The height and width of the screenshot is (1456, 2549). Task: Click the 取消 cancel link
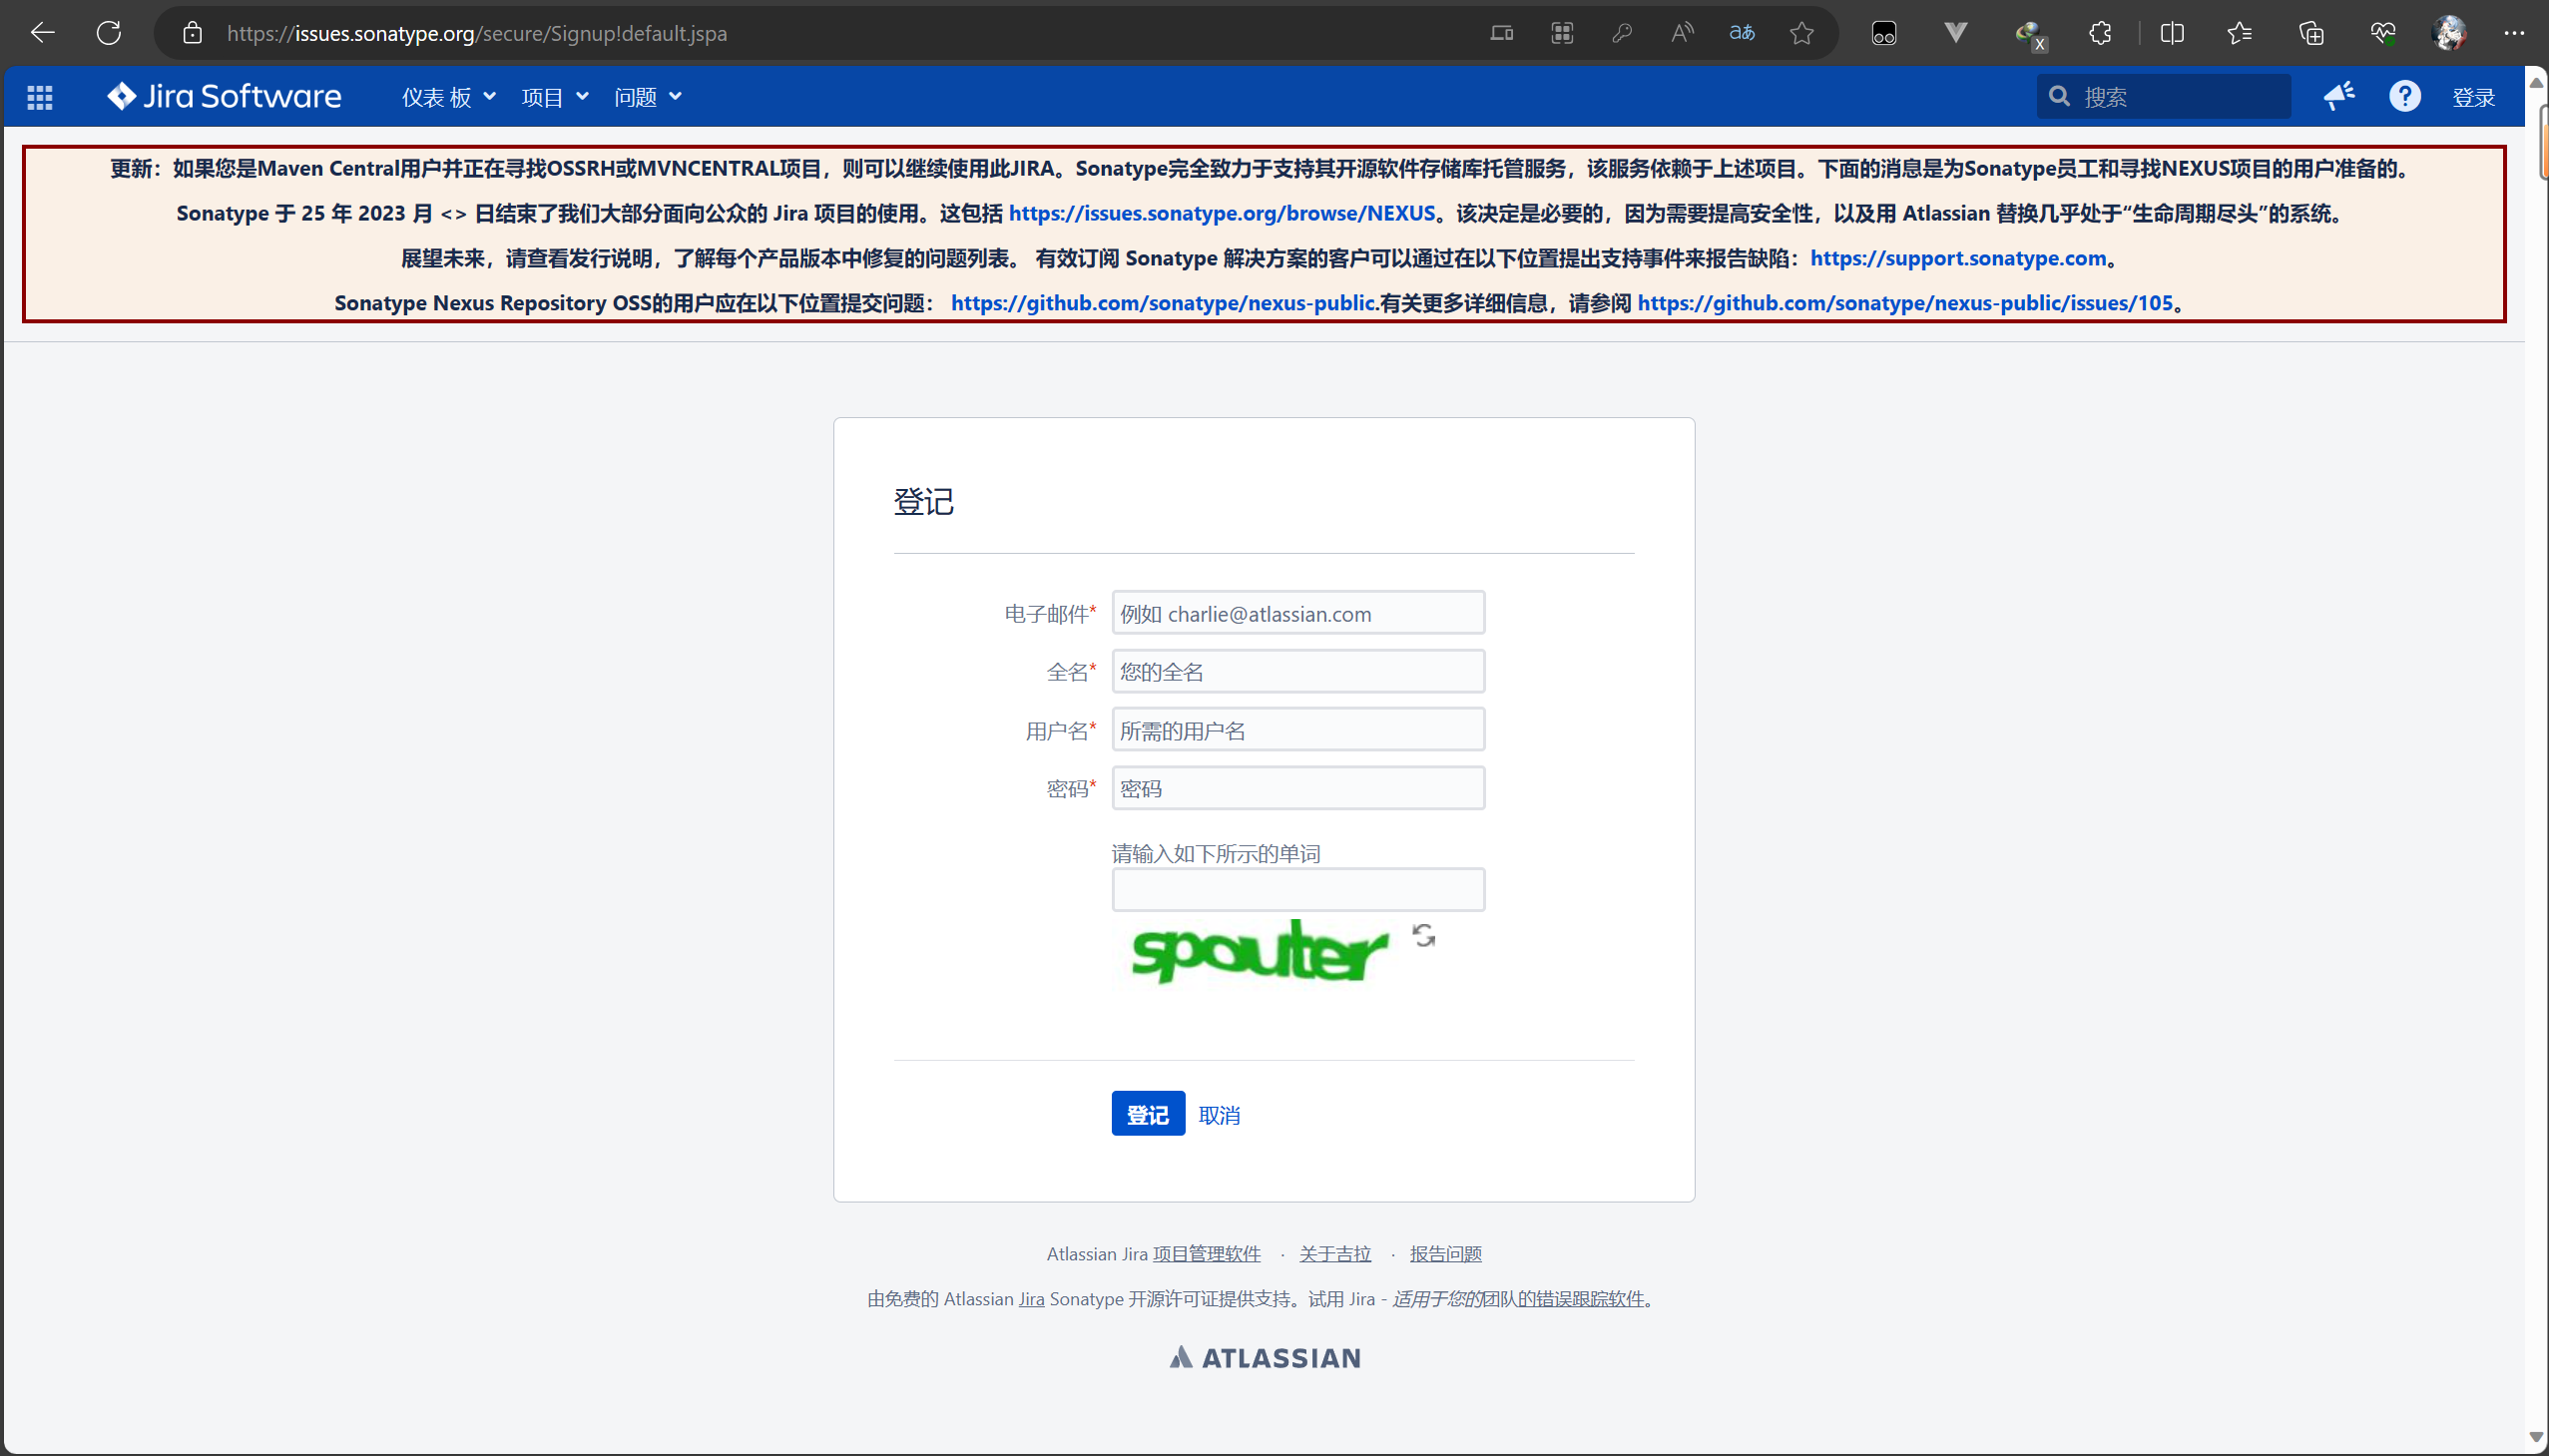coord(1218,1114)
